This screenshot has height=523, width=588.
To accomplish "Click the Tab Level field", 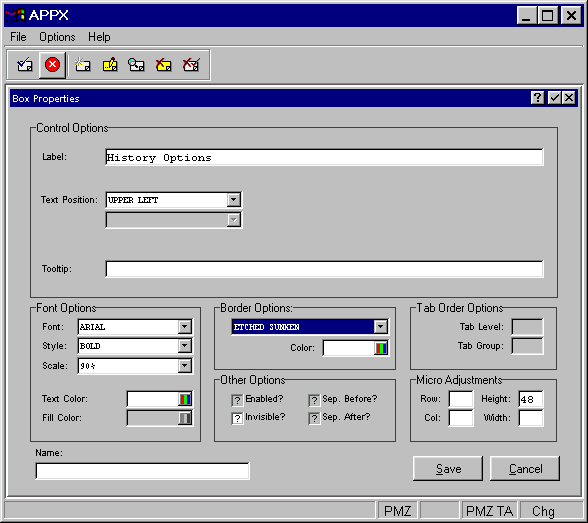I will (527, 327).
